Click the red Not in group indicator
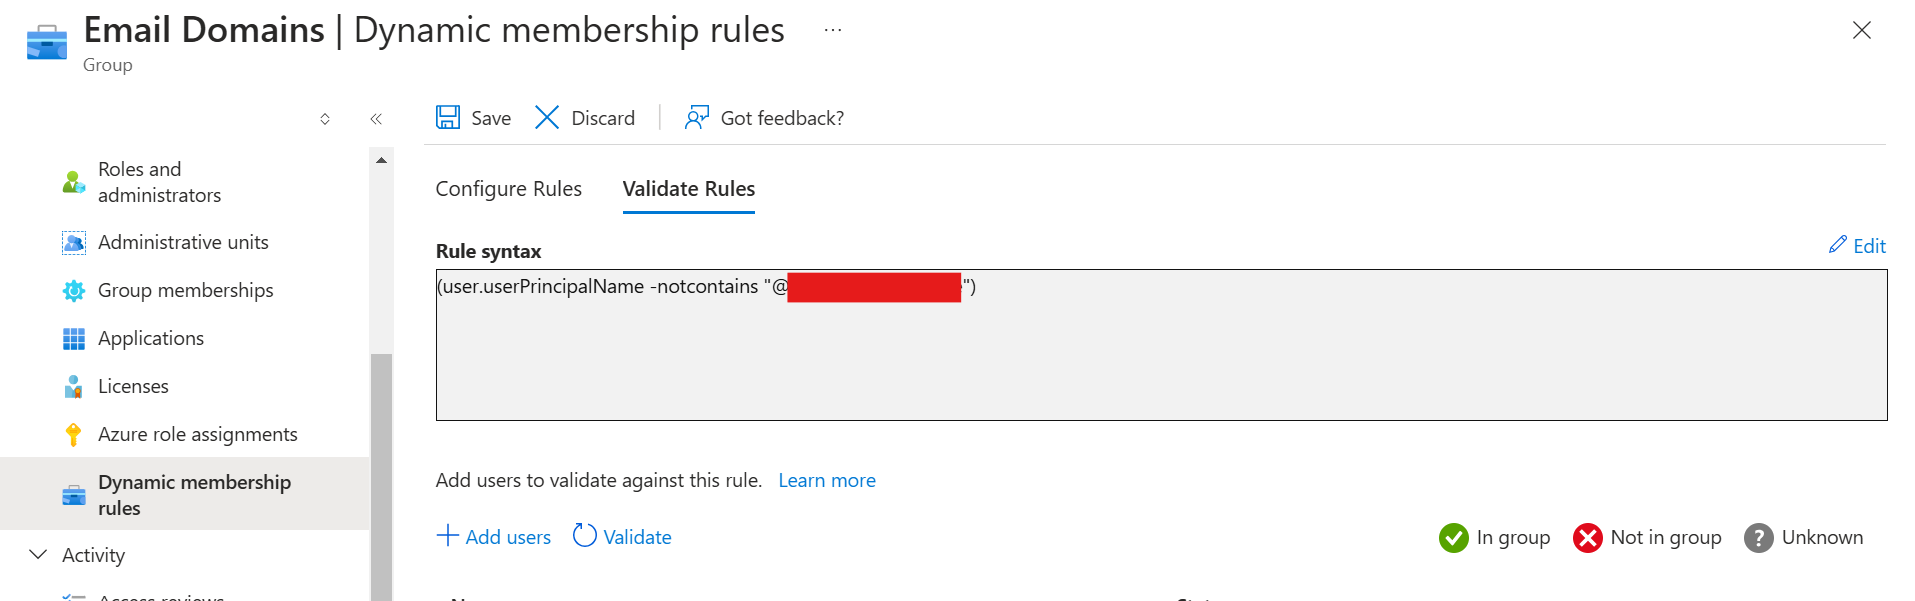1915x601 pixels. [1587, 538]
